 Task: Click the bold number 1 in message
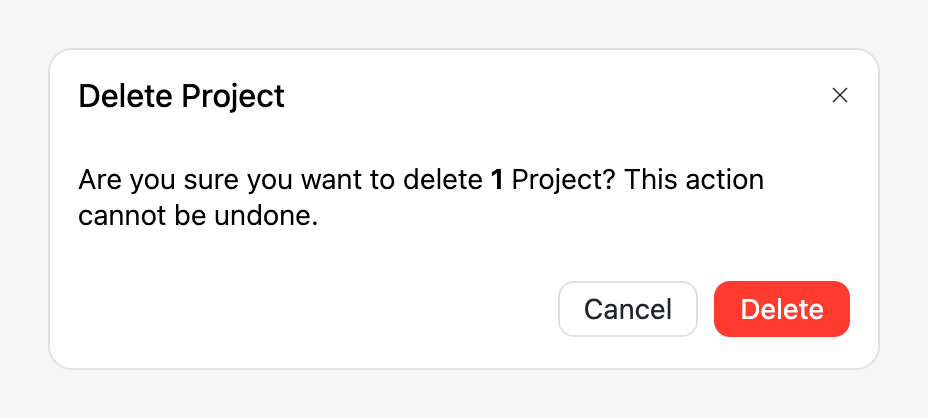pos(496,181)
